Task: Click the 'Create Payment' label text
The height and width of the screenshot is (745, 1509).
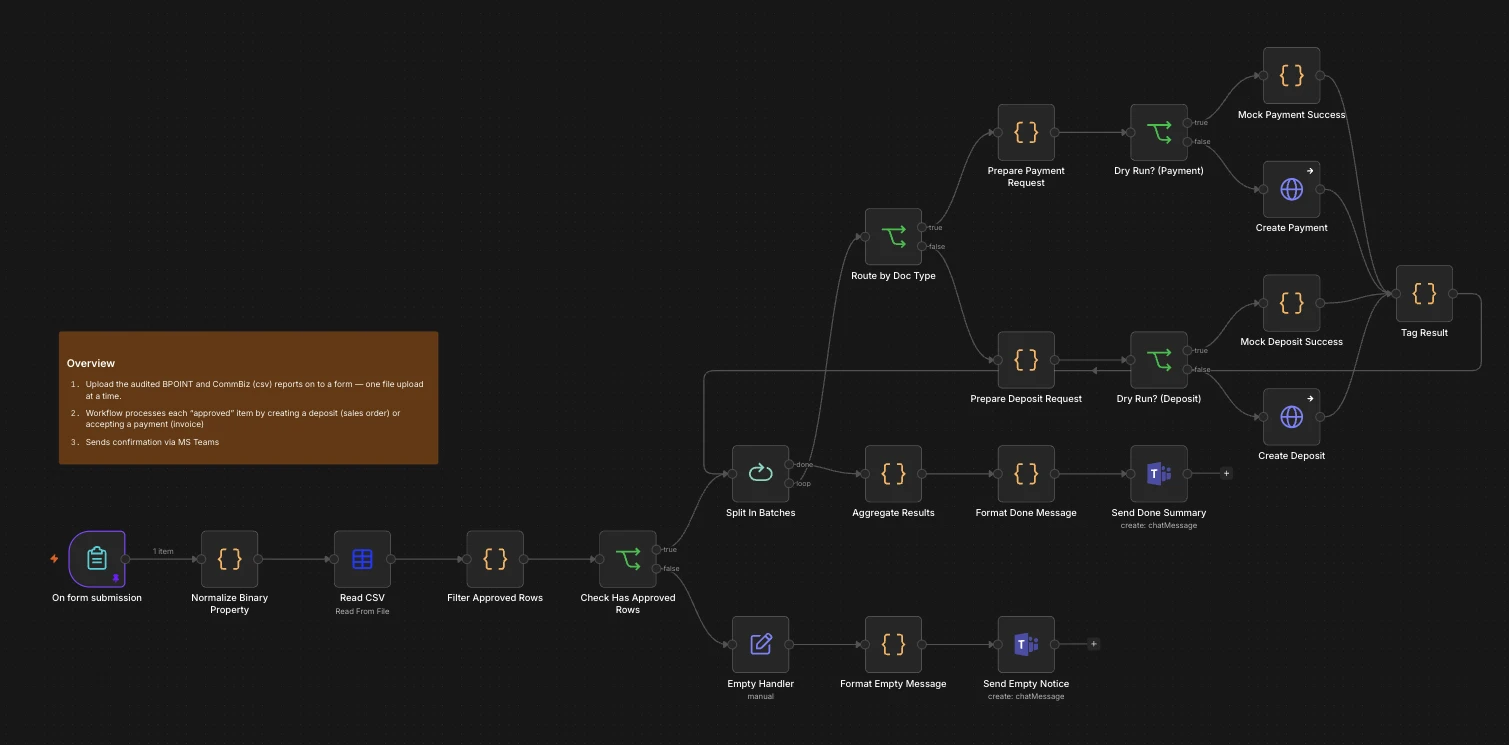Action: click(x=1292, y=228)
